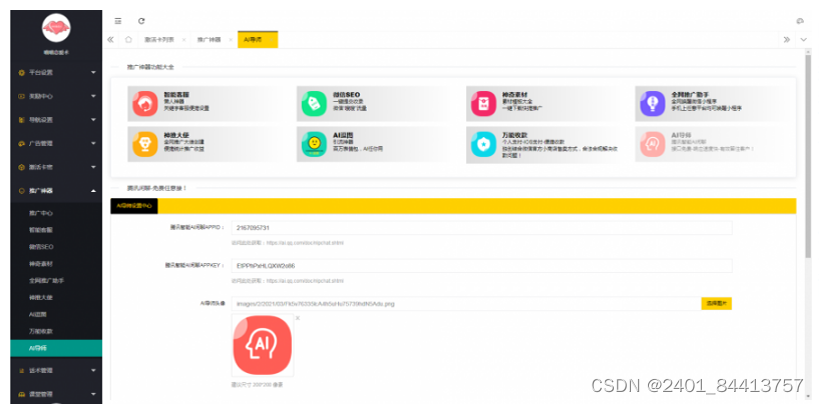Open the AI逗图 smiley face card icon

(x=314, y=144)
